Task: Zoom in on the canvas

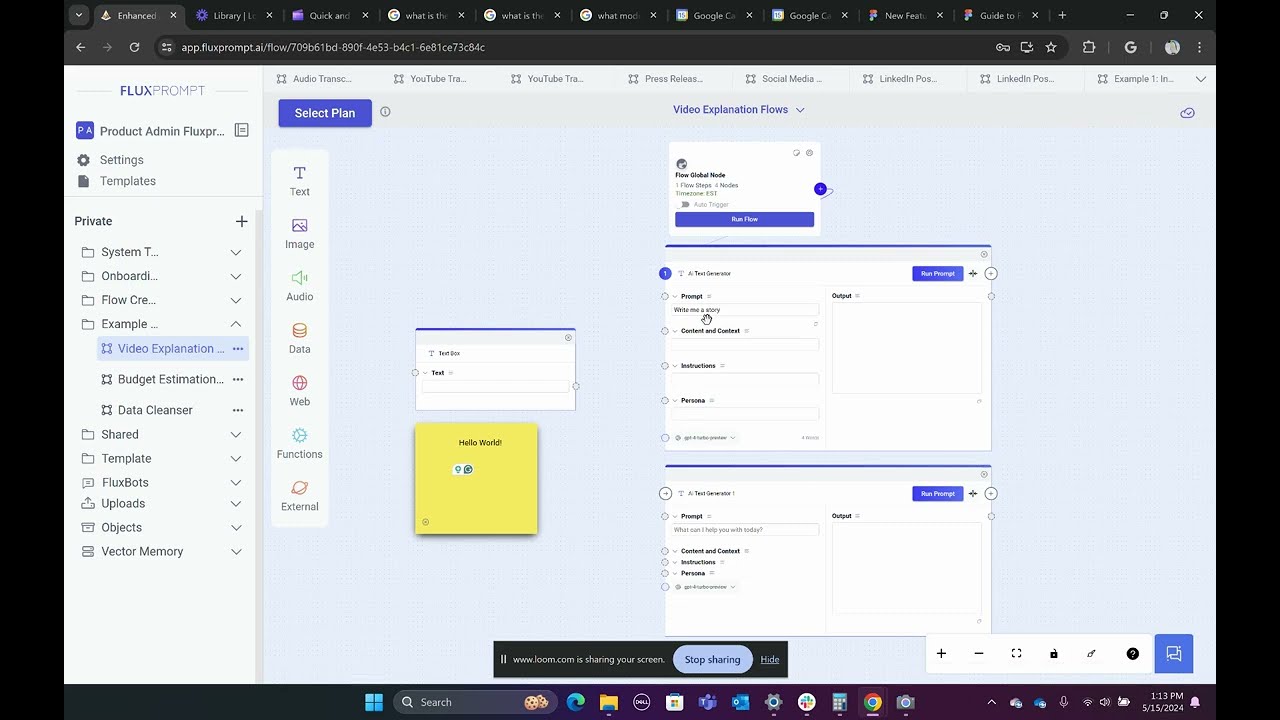Action: tap(941, 654)
